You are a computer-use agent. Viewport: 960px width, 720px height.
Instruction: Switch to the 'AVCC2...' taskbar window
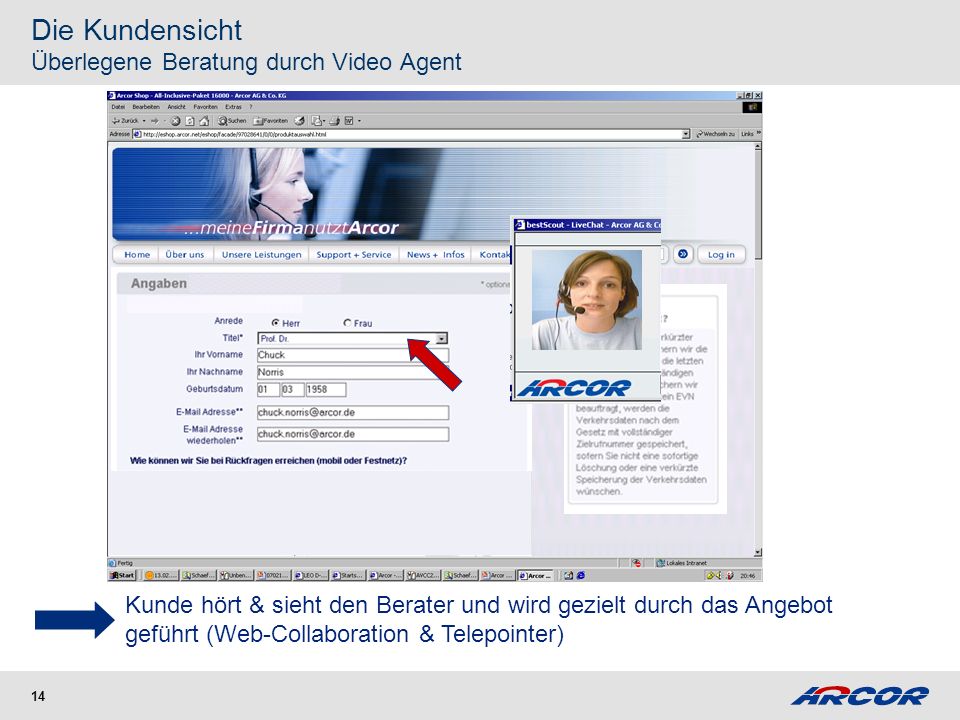pyautogui.click(x=423, y=575)
